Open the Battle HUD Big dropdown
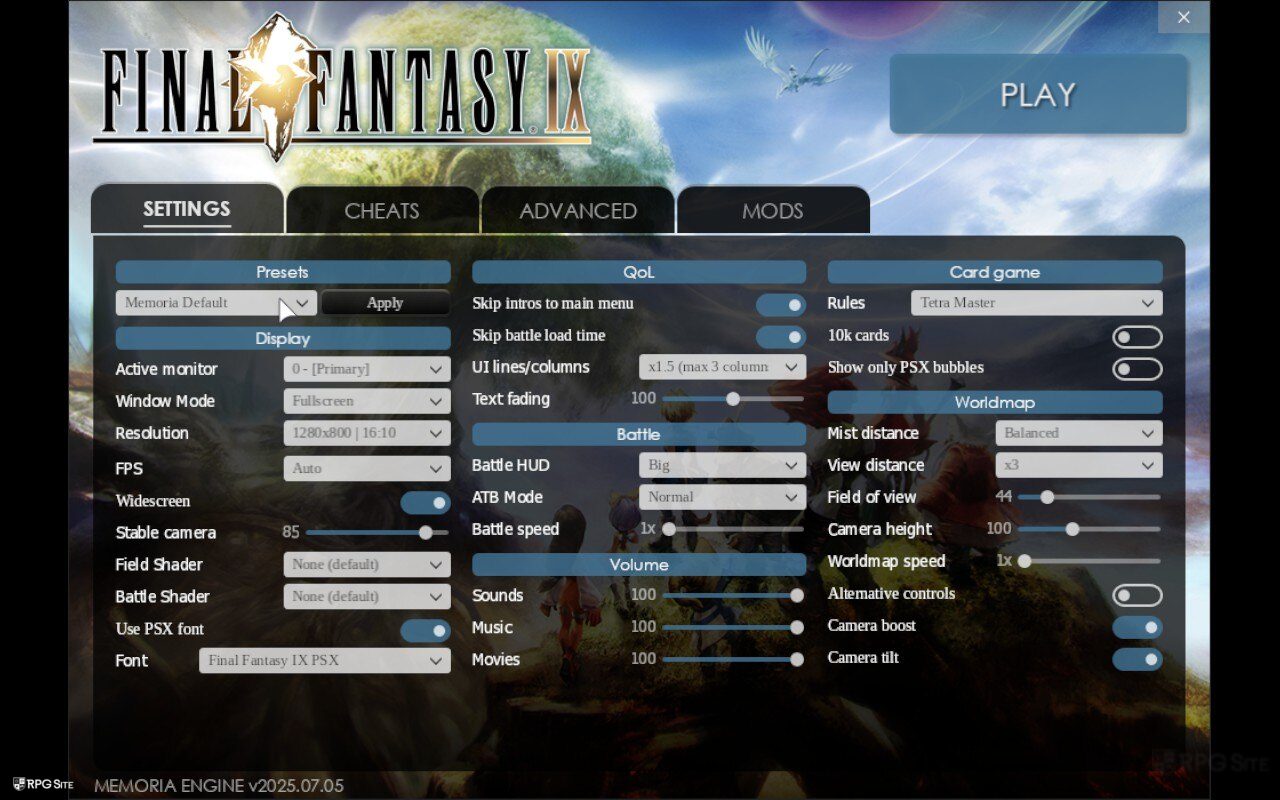 tap(722, 465)
